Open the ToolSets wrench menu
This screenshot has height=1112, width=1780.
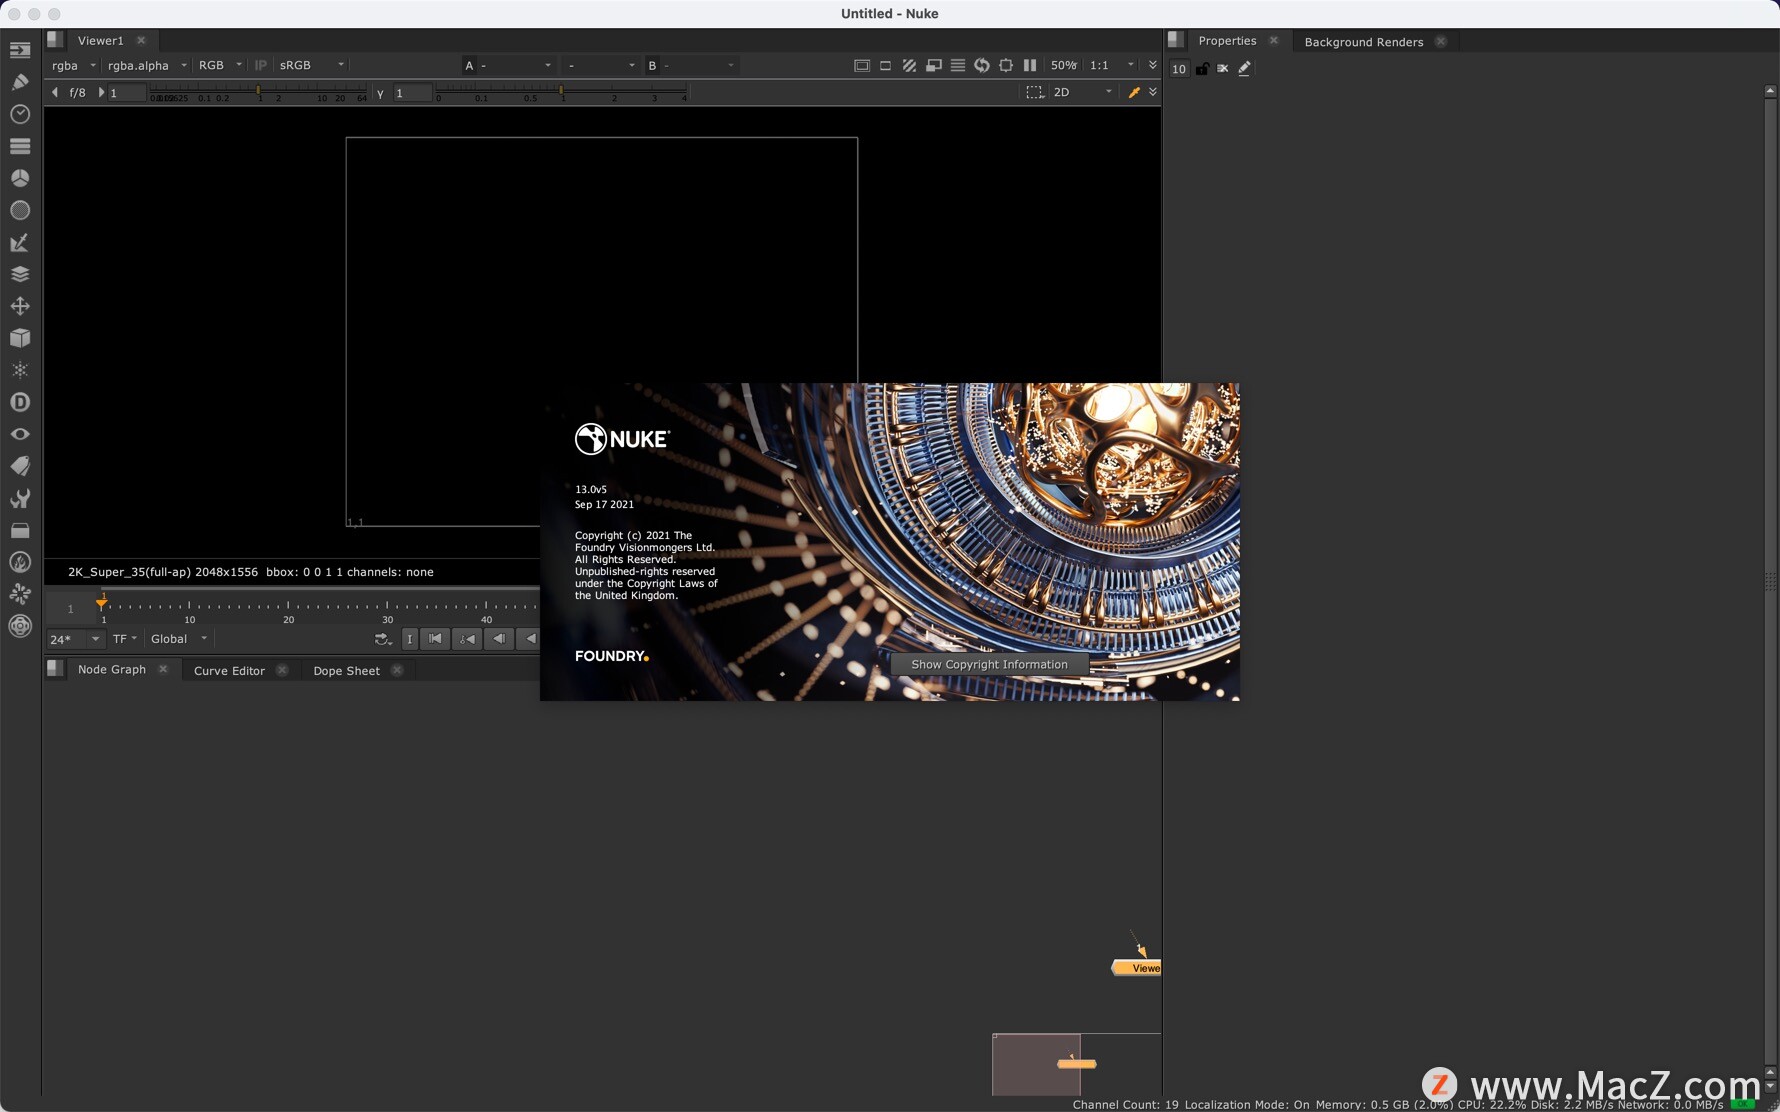point(20,498)
